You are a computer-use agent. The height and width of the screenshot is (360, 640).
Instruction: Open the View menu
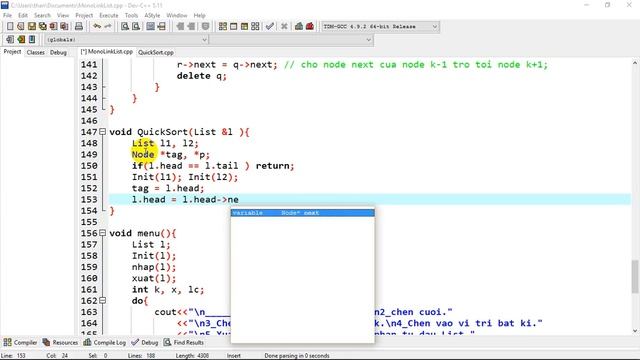tap(63, 15)
